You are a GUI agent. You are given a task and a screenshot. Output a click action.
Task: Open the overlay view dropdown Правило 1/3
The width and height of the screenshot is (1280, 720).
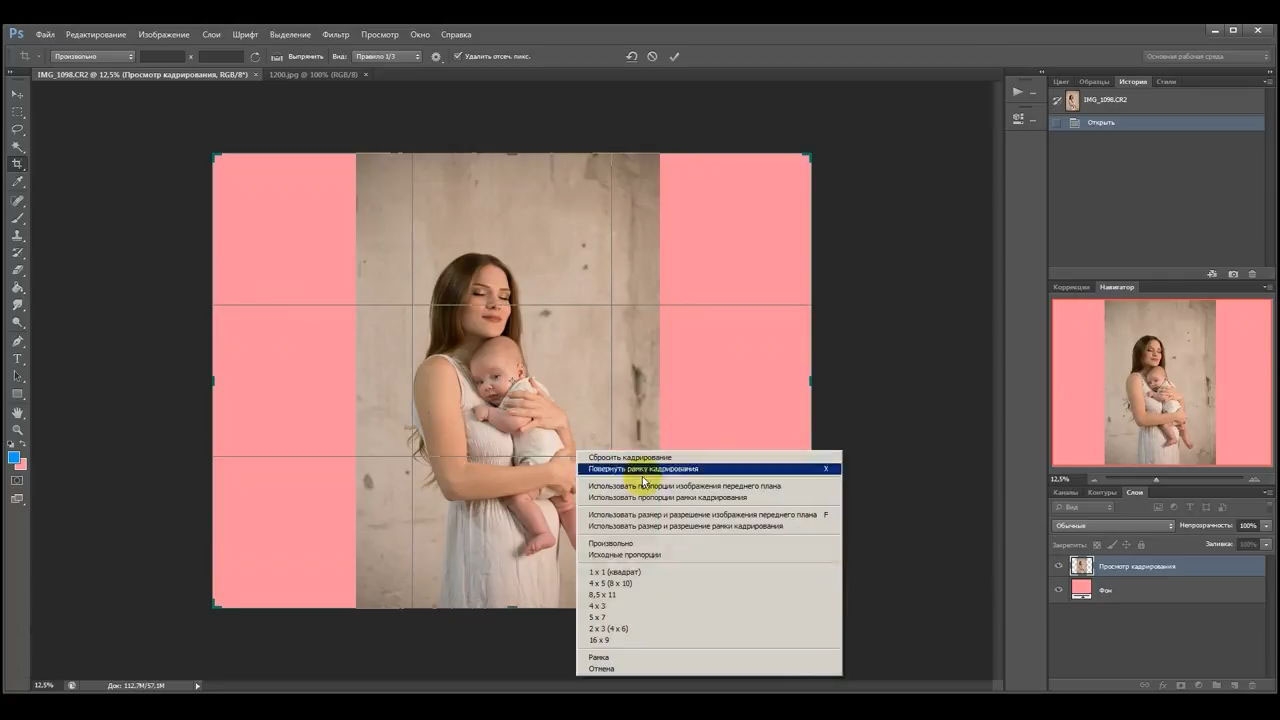click(388, 57)
